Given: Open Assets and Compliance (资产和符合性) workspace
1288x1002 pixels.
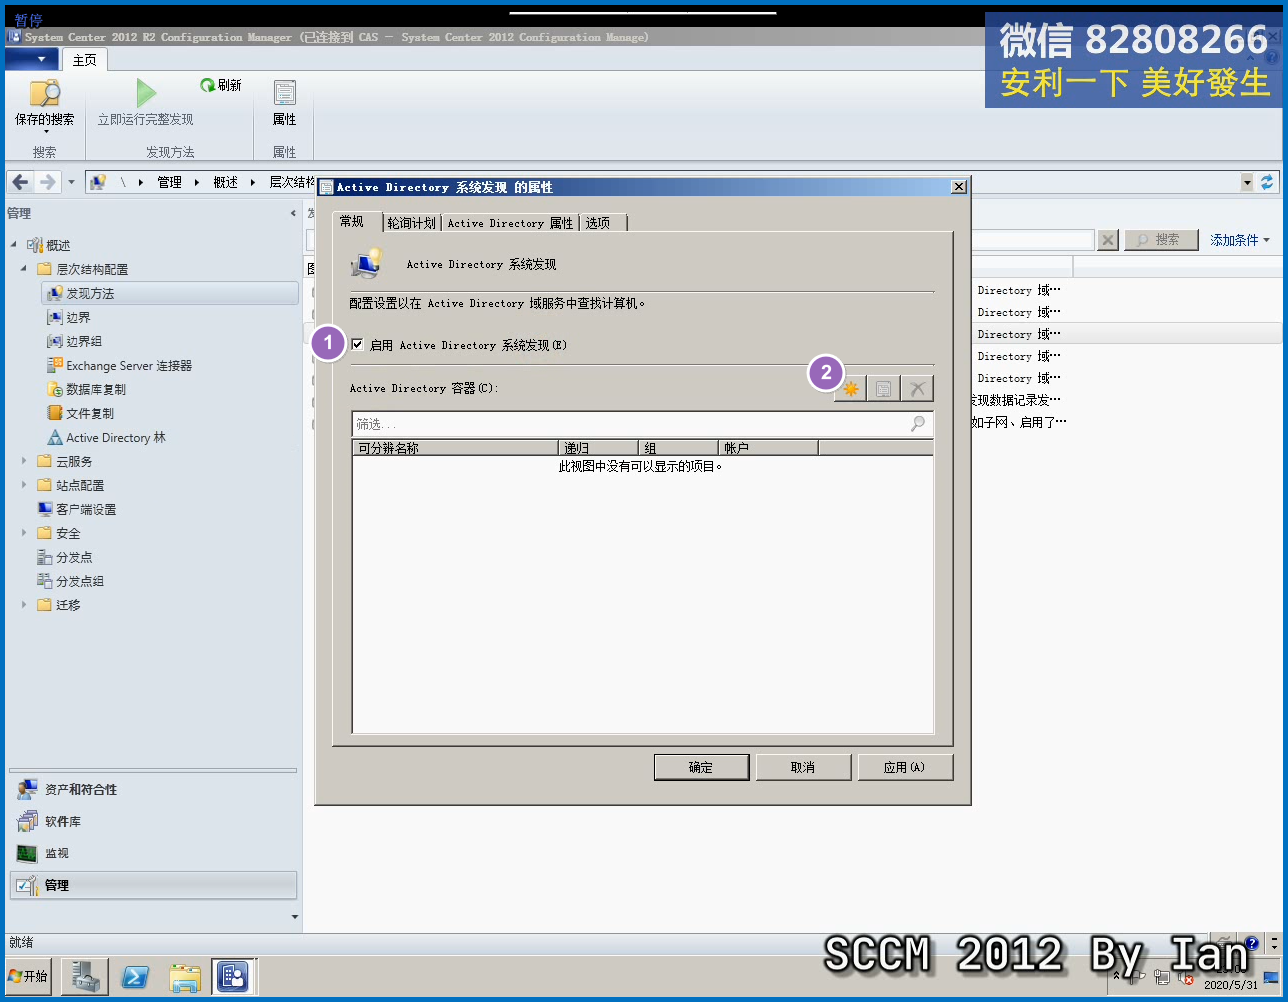Looking at the screenshot, I should click(154, 790).
